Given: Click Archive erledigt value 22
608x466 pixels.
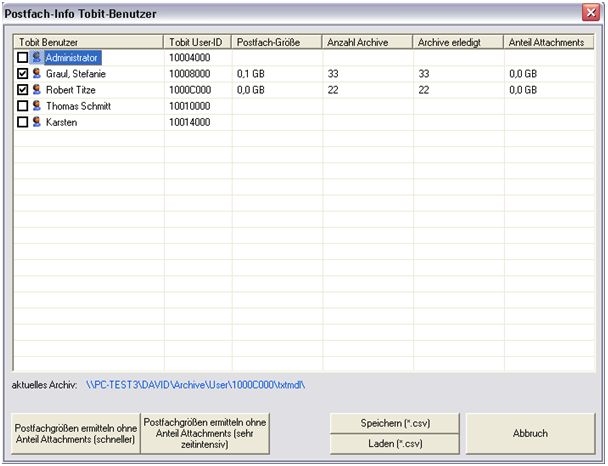Looking at the screenshot, I should 424,90.
